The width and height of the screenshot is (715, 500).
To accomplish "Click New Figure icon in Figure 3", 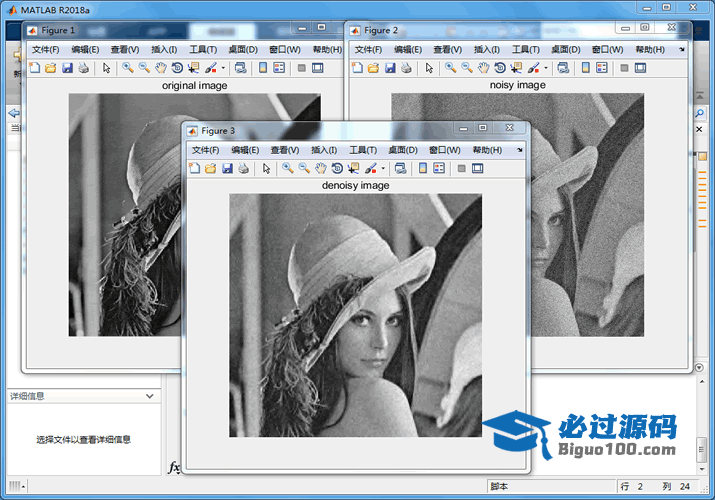I will point(195,168).
